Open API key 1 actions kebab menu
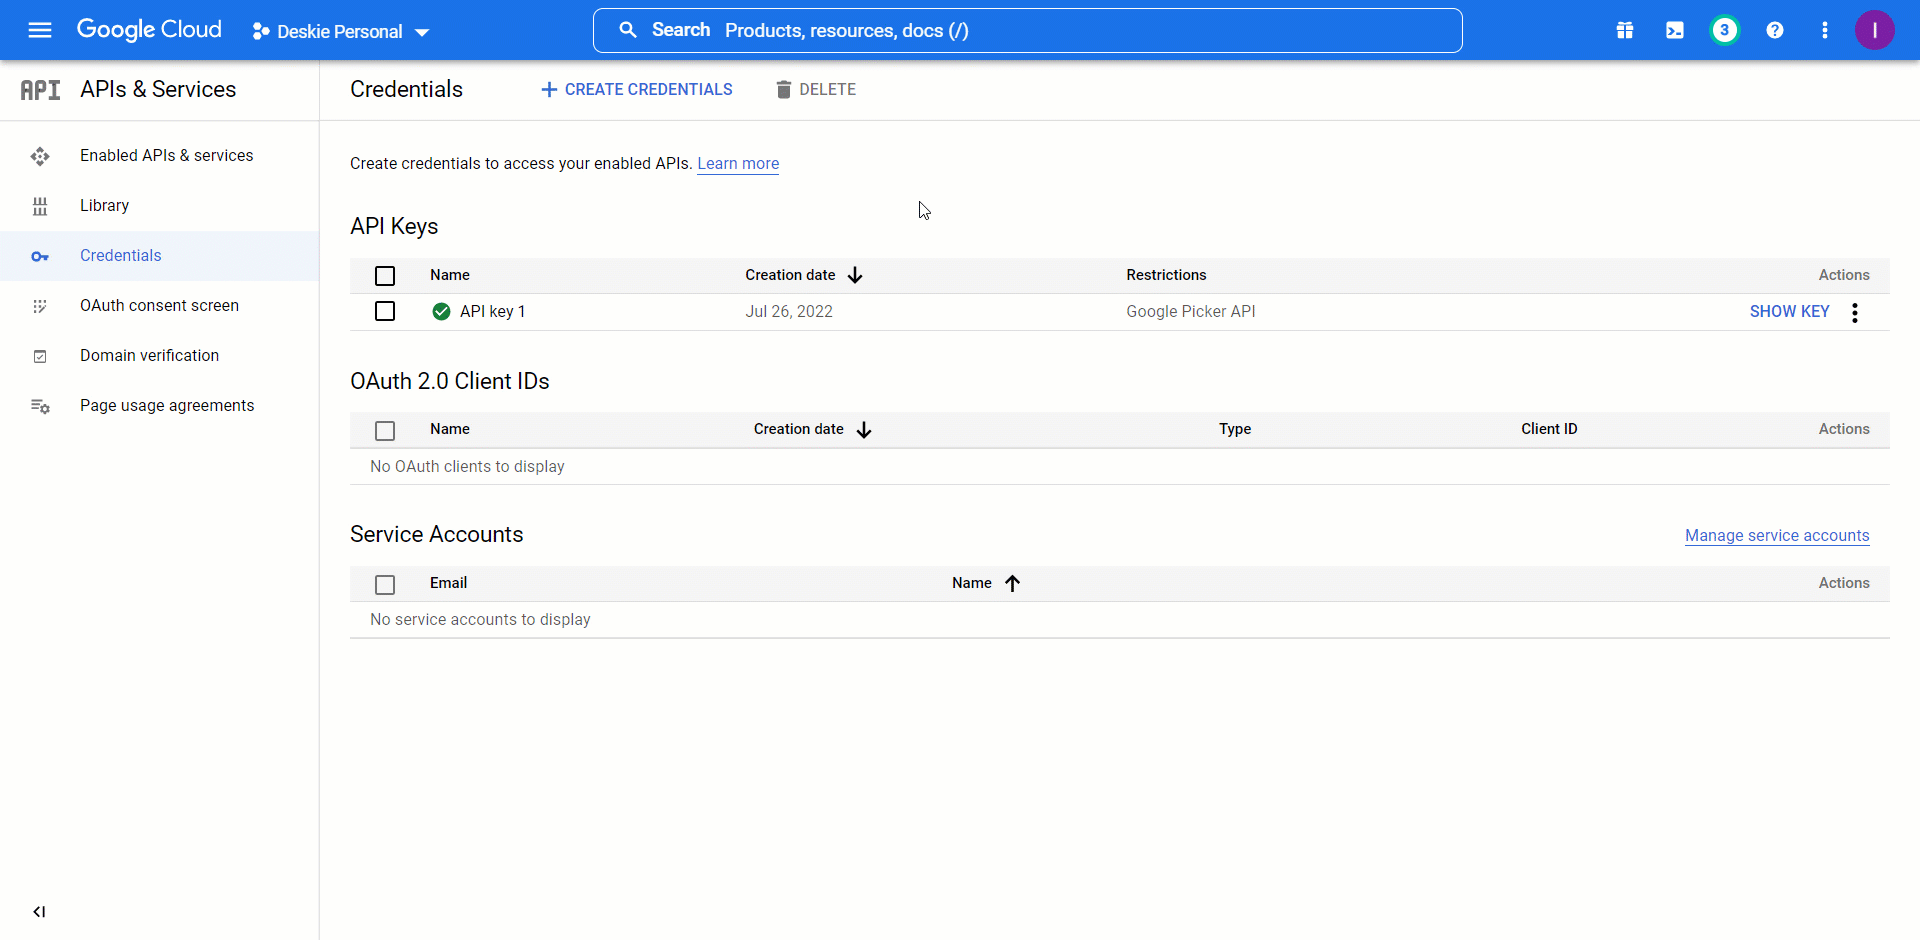The height and width of the screenshot is (940, 1920). point(1855,313)
